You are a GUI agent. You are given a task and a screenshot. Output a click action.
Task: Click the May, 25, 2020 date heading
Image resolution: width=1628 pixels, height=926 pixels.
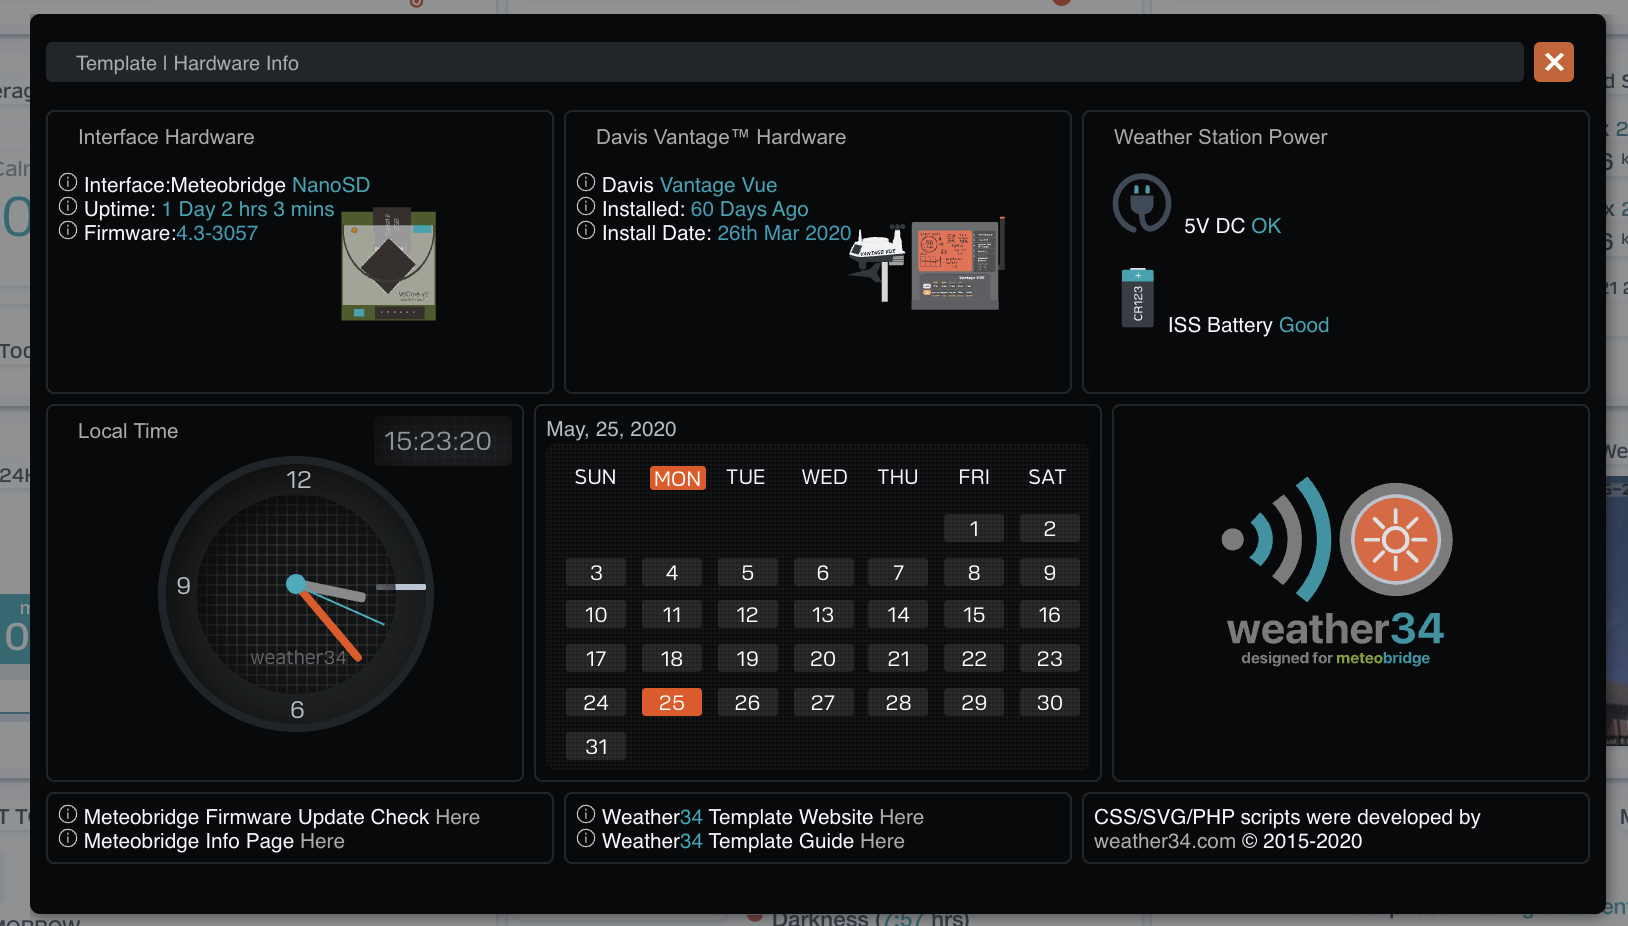click(611, 429)
